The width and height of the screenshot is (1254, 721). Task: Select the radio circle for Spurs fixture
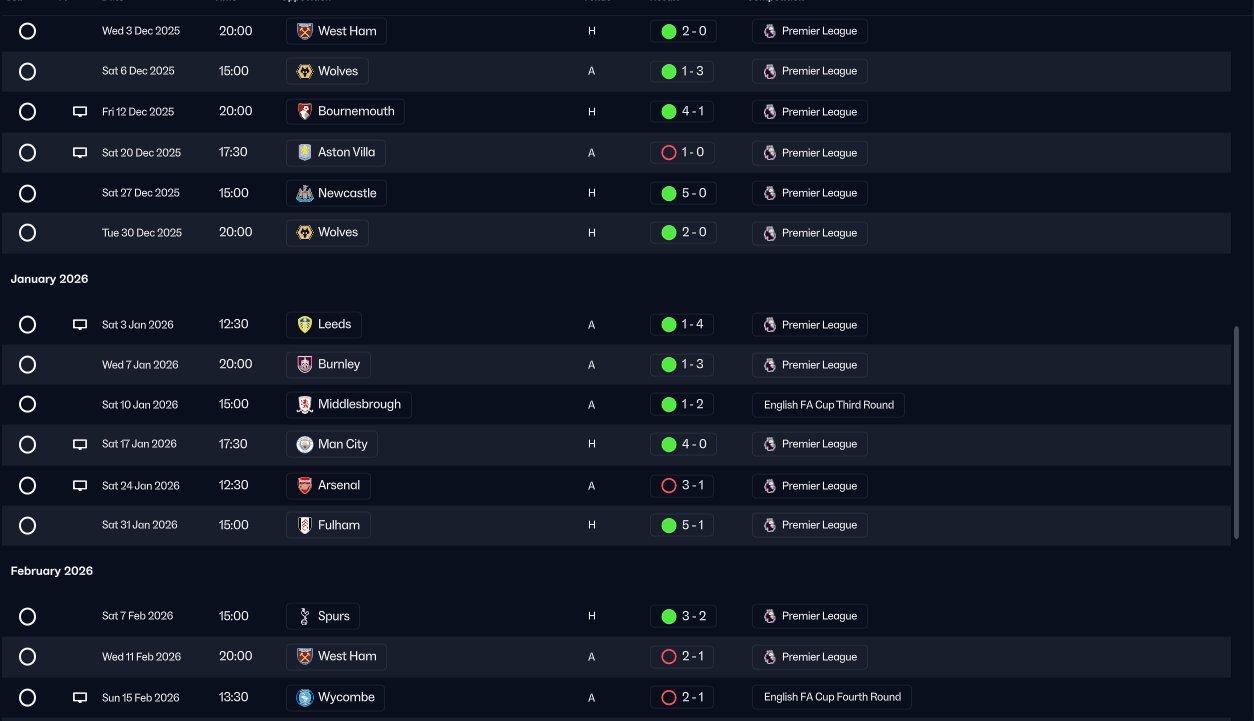click(x=28, y=616)
